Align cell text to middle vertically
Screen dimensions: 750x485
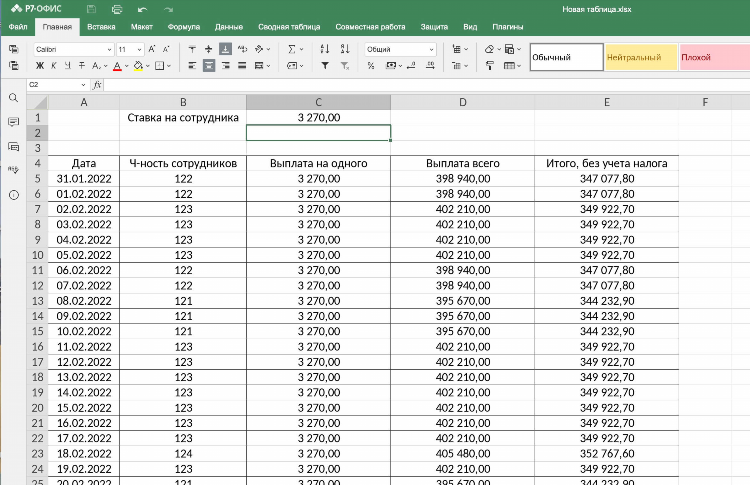point(209,49)
